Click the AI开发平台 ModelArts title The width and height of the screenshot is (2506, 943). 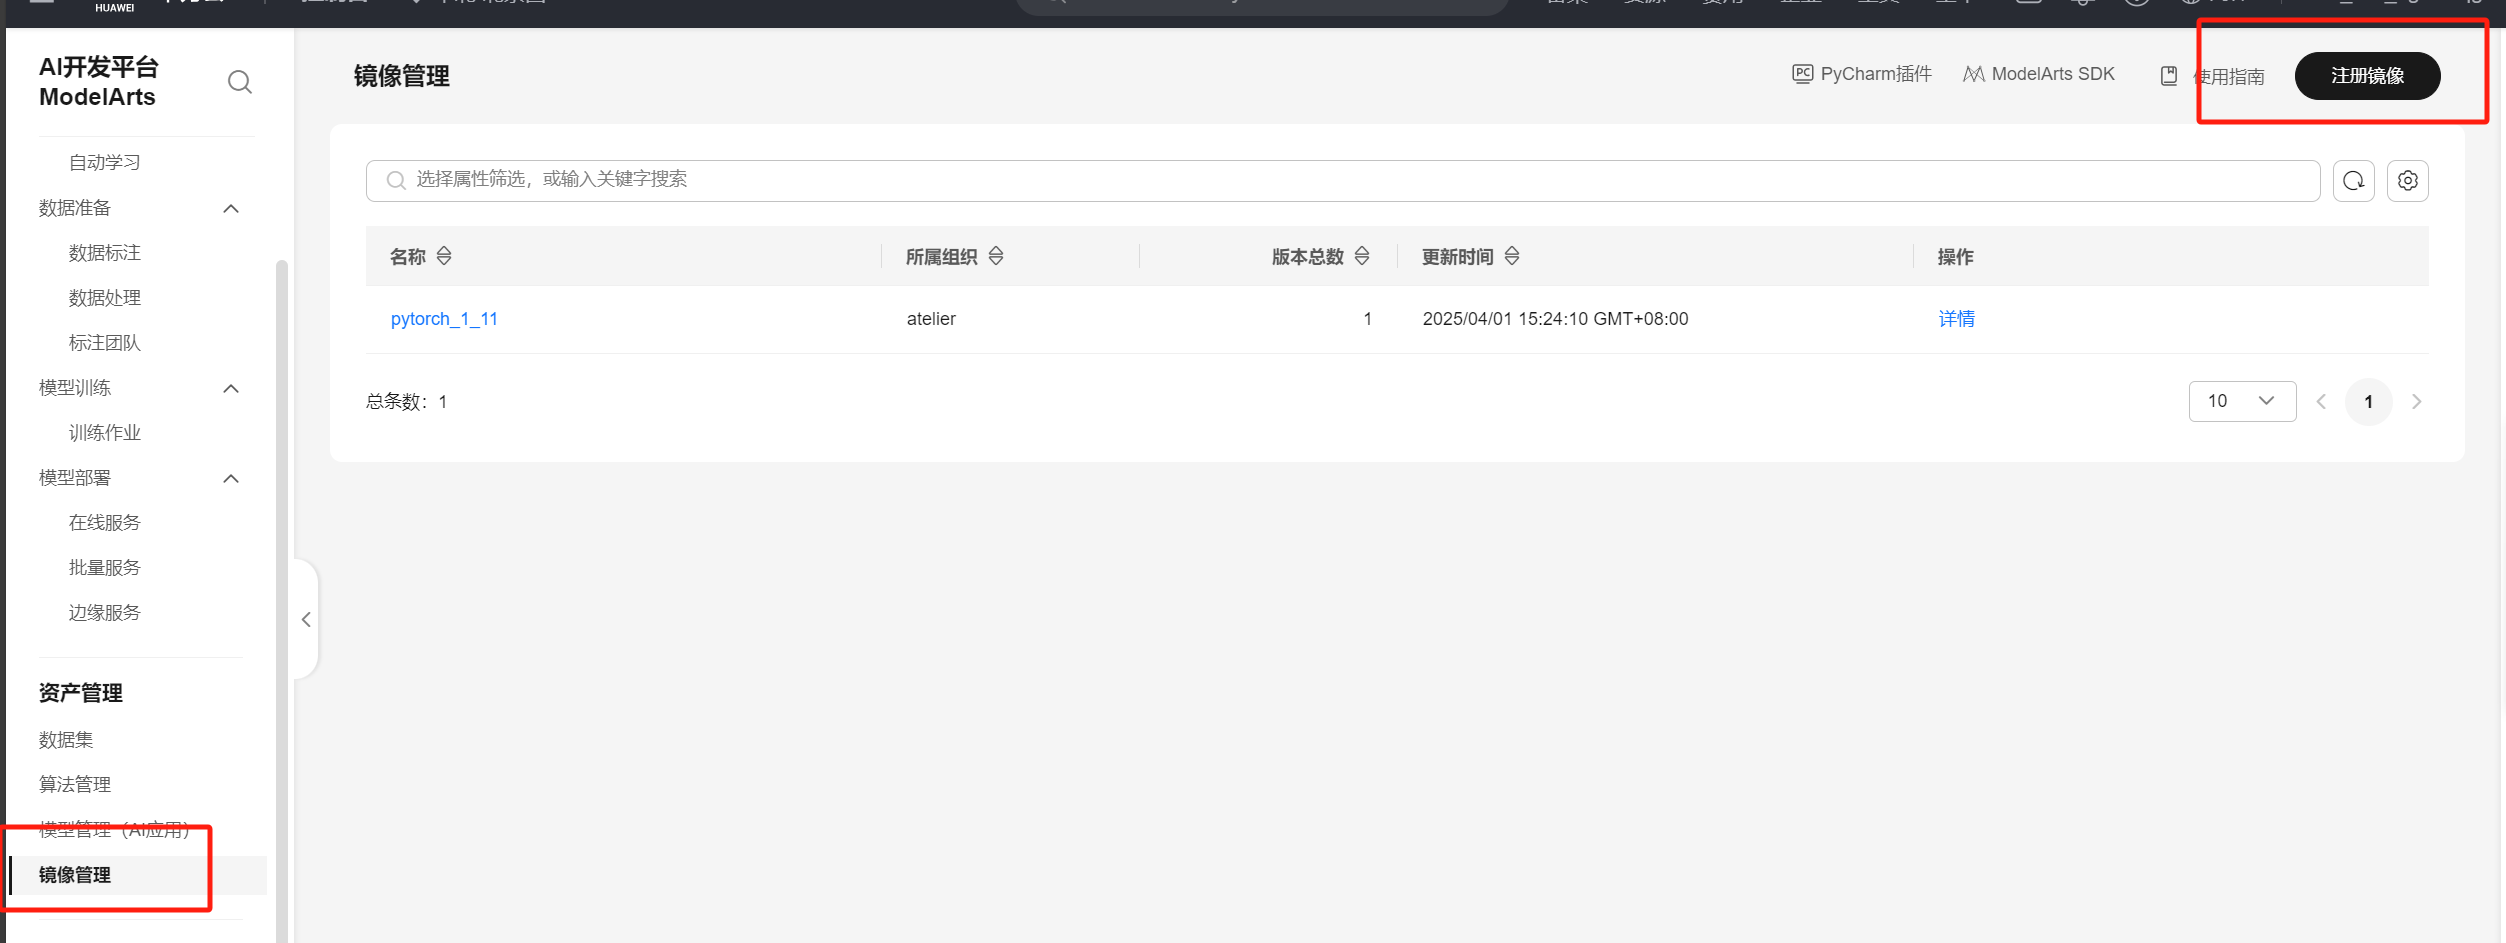tap(98, 82)
